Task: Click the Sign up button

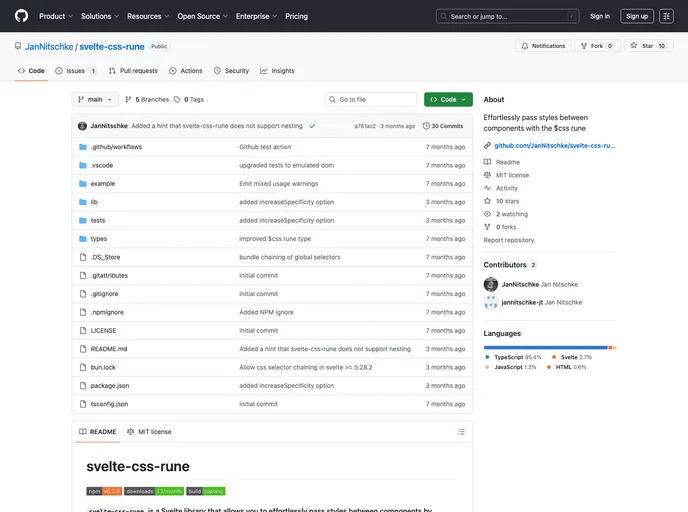Action: (x=636, y=16)
